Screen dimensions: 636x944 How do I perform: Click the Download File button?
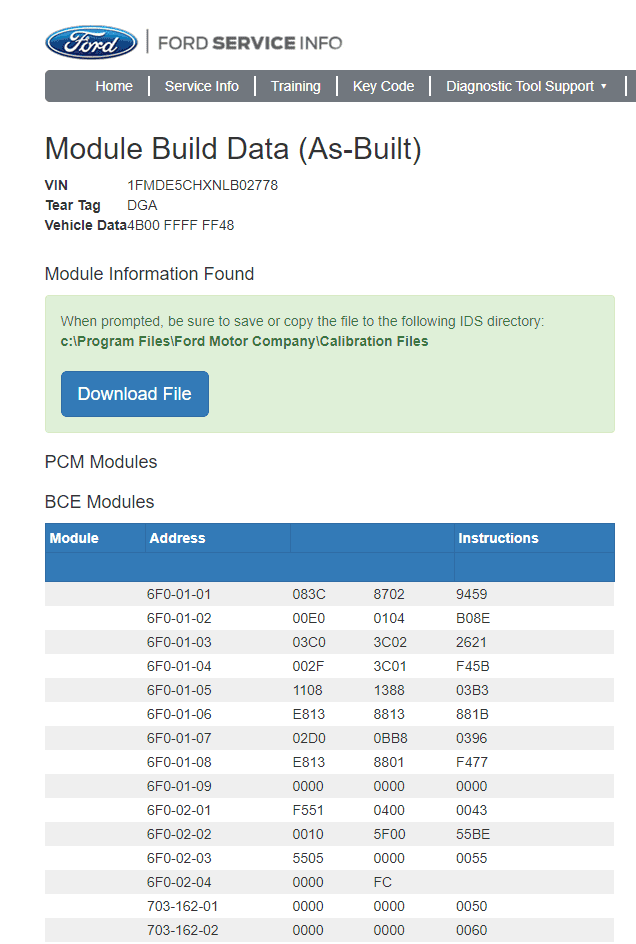pyautogui.click(x=135, y=394)
